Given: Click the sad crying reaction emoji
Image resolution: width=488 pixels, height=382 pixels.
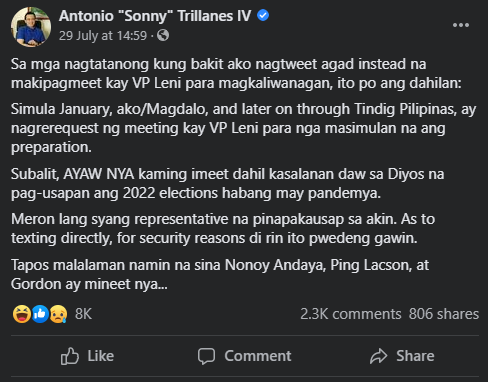Looking at the screenshot, I should 58,314.
